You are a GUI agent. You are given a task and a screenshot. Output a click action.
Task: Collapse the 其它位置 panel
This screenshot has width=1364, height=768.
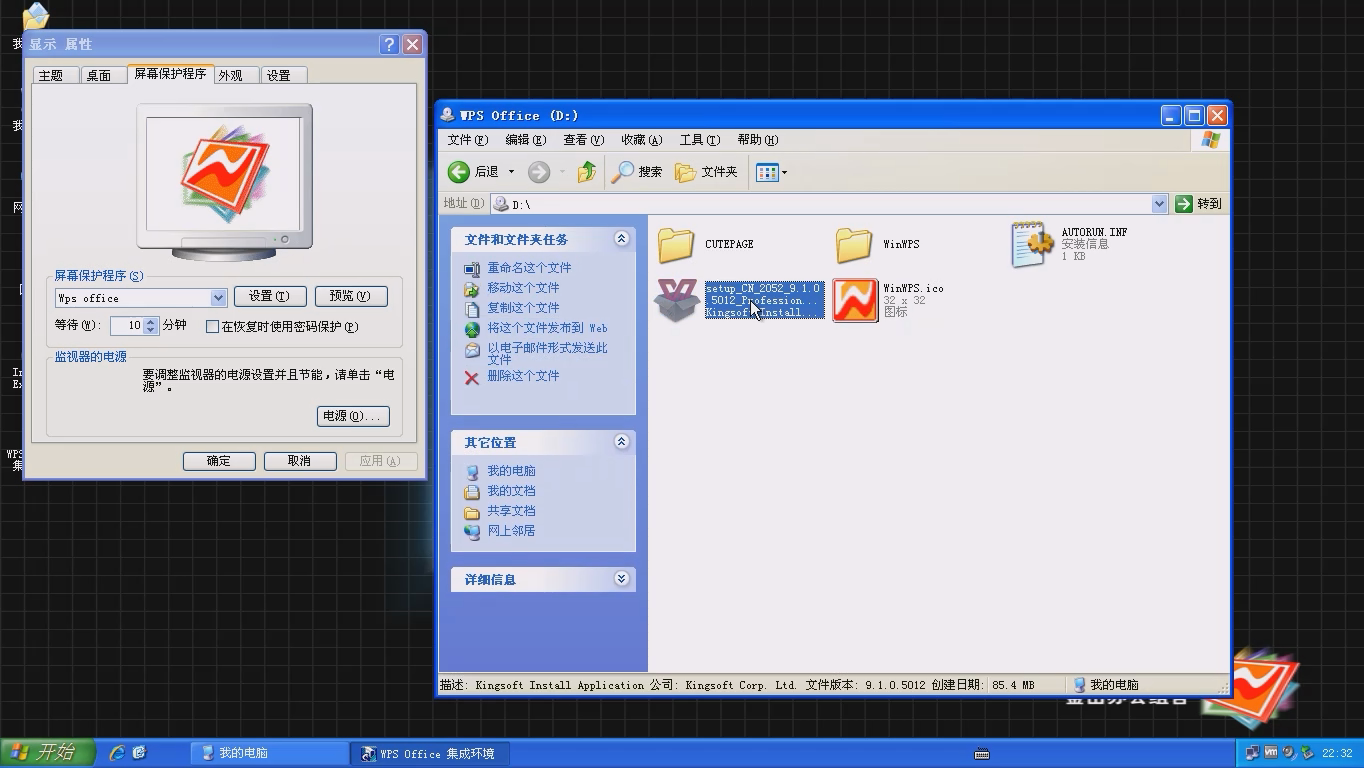[x=621, y=442]
